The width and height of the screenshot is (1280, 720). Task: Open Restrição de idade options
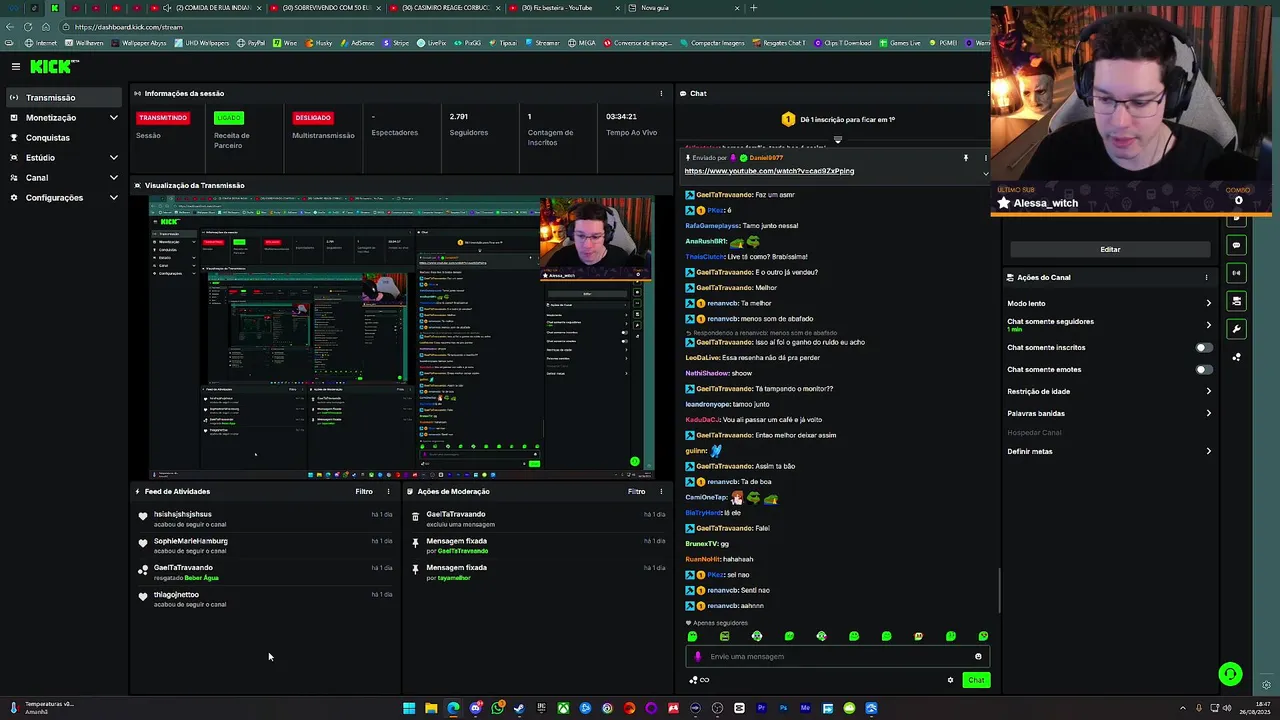point(1110,391)
